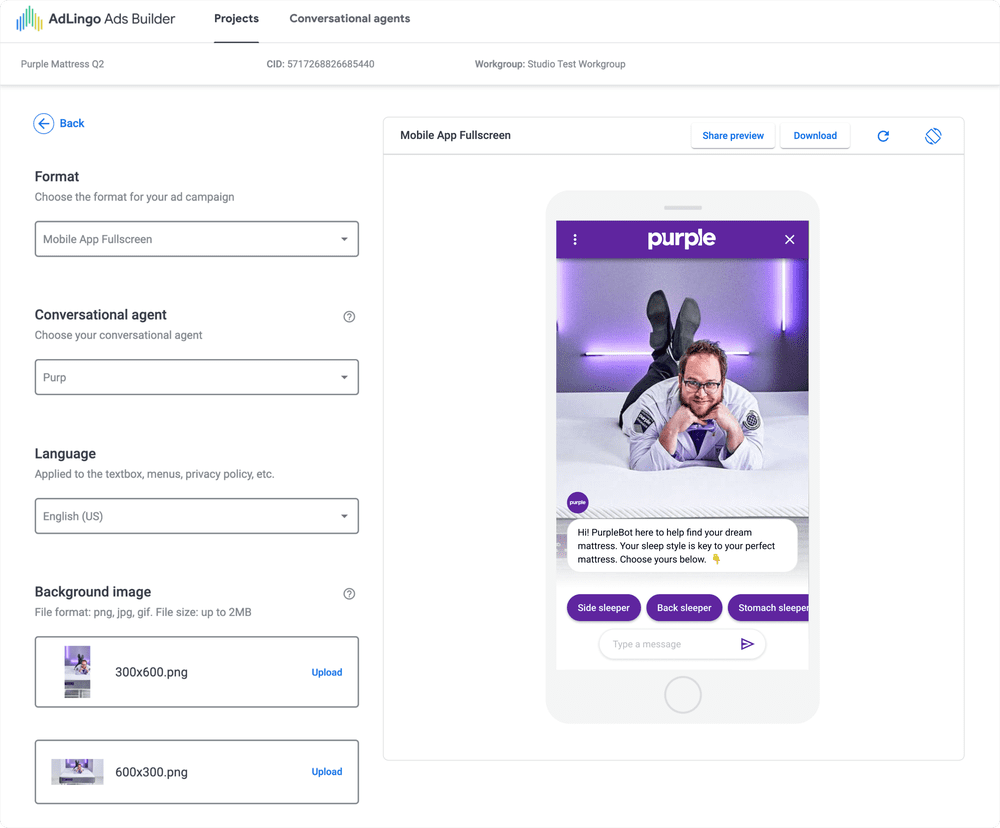Click the Download button
The width and height of the screenshot is (1000, 828).
[x=814, y=135]
